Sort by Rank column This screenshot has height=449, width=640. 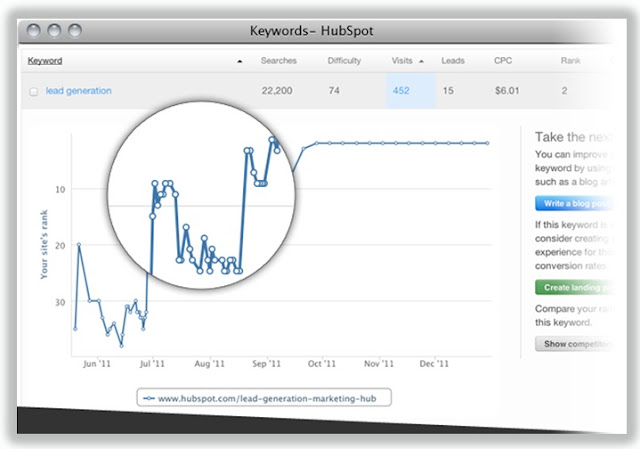coord(570,61)
